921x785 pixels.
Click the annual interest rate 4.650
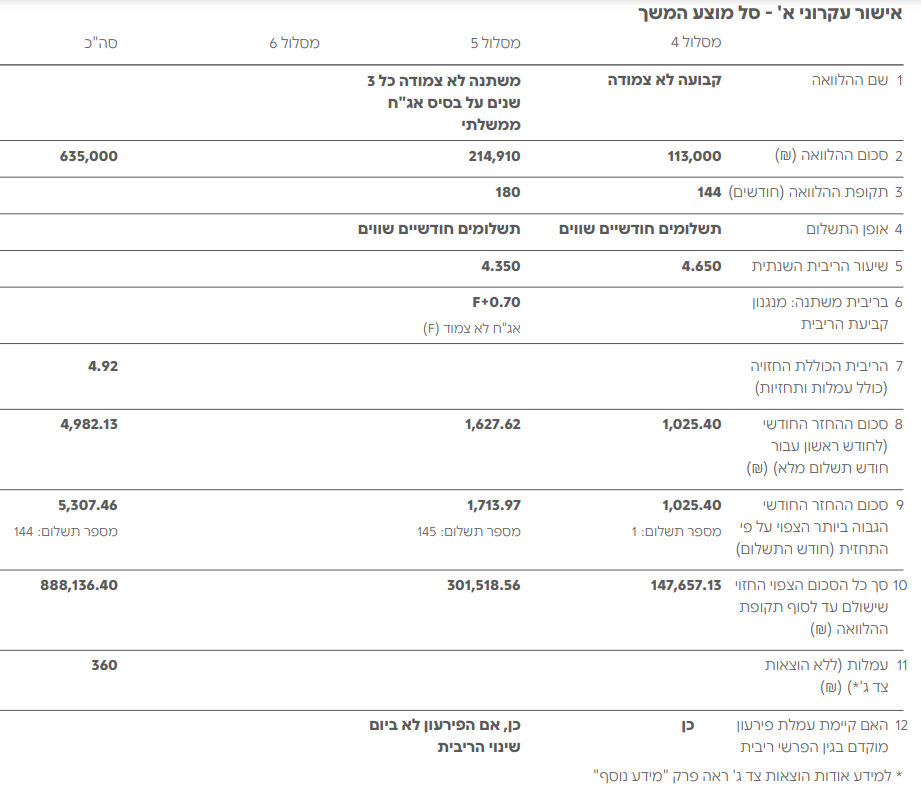[702, 265]
